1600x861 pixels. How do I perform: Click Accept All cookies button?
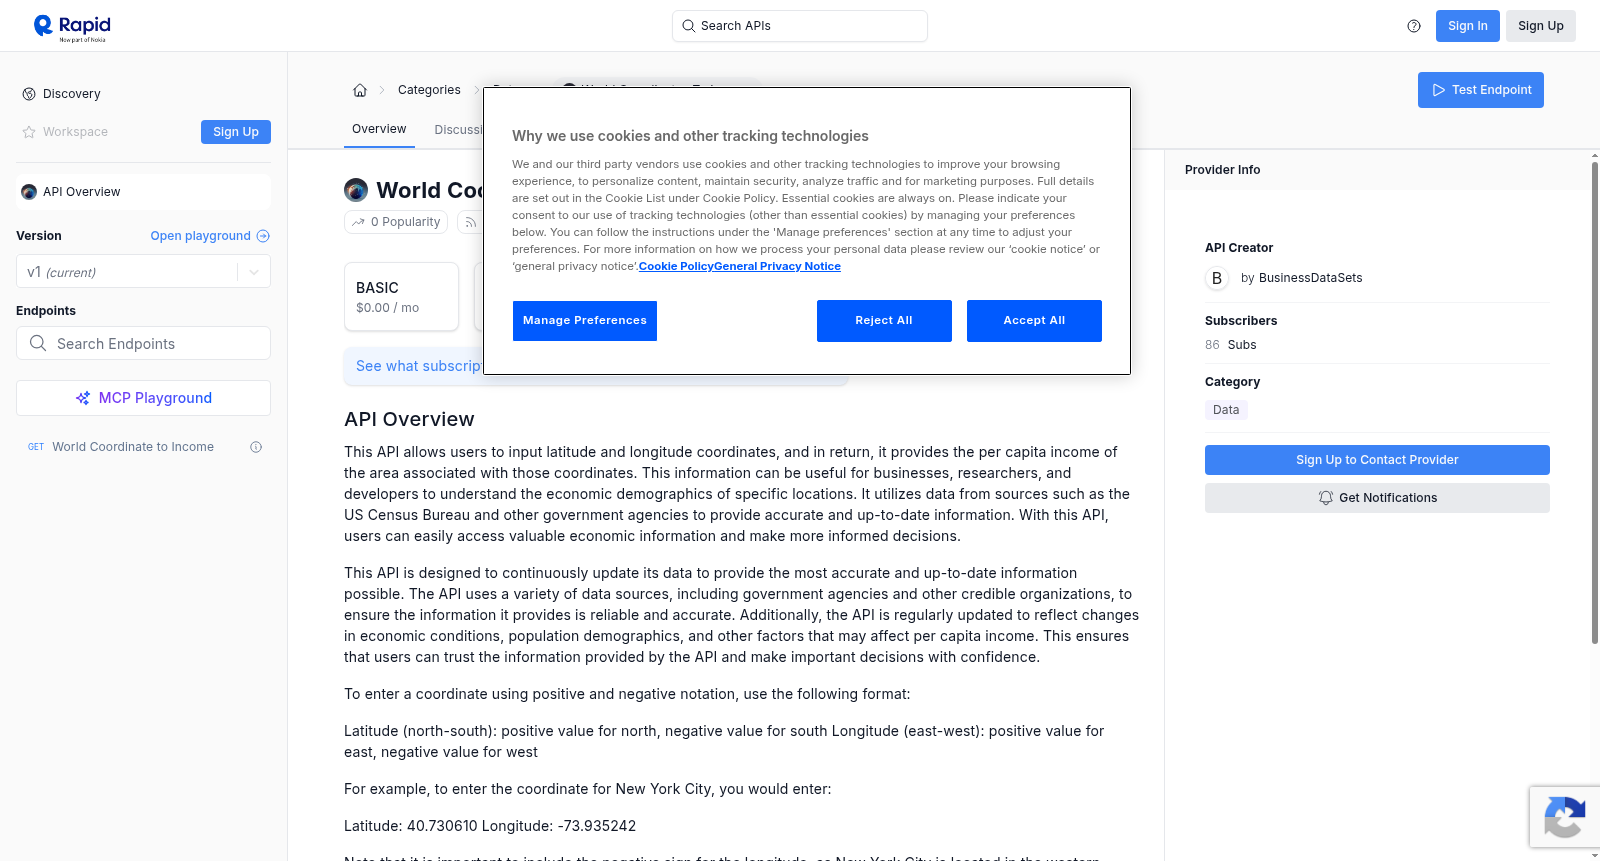(1034, 321)
